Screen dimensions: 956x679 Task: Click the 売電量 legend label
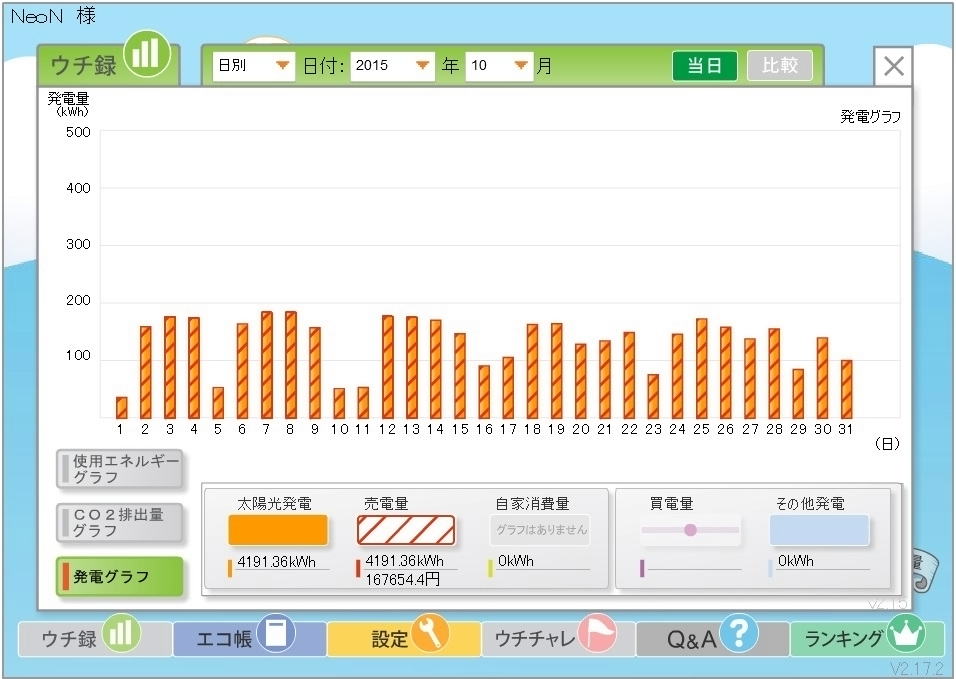pyautogui.click(x=386, y=503)
